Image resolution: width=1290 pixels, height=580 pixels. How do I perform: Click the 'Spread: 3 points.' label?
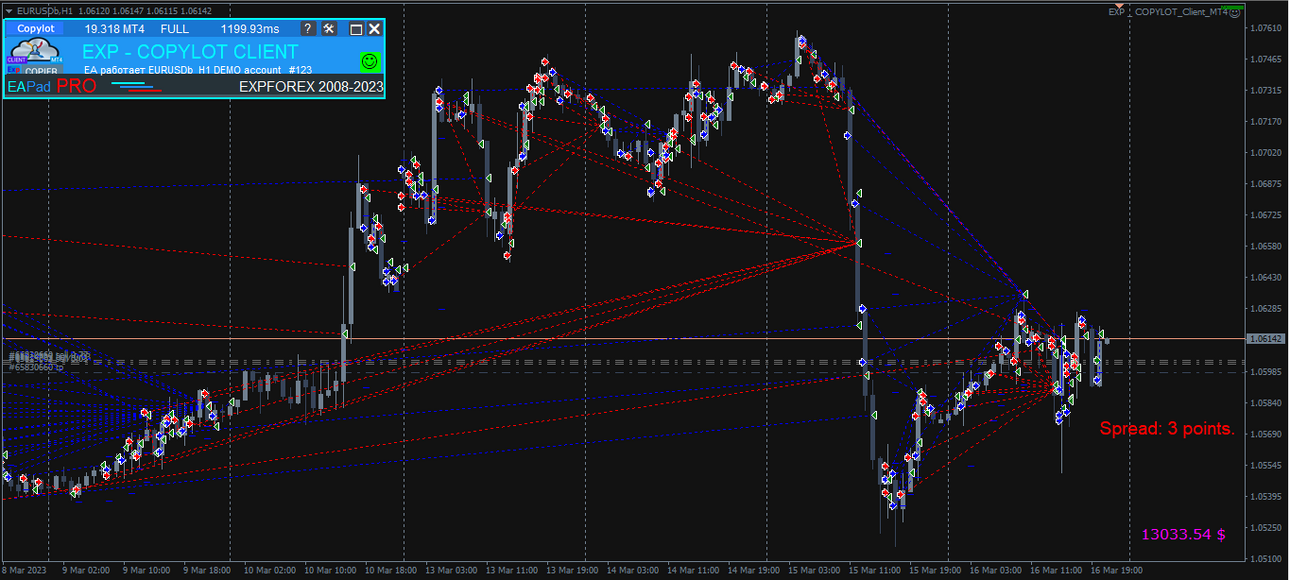[x=1167, y=428]
